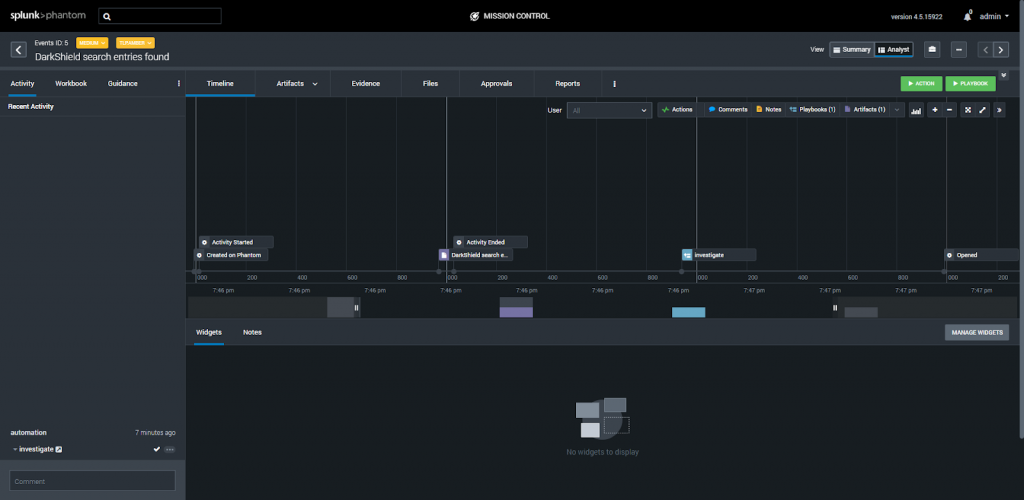Select the Evidence tab
This screenshot has width=1024, height=500.
pyautogui.click(x=366, y=84)
